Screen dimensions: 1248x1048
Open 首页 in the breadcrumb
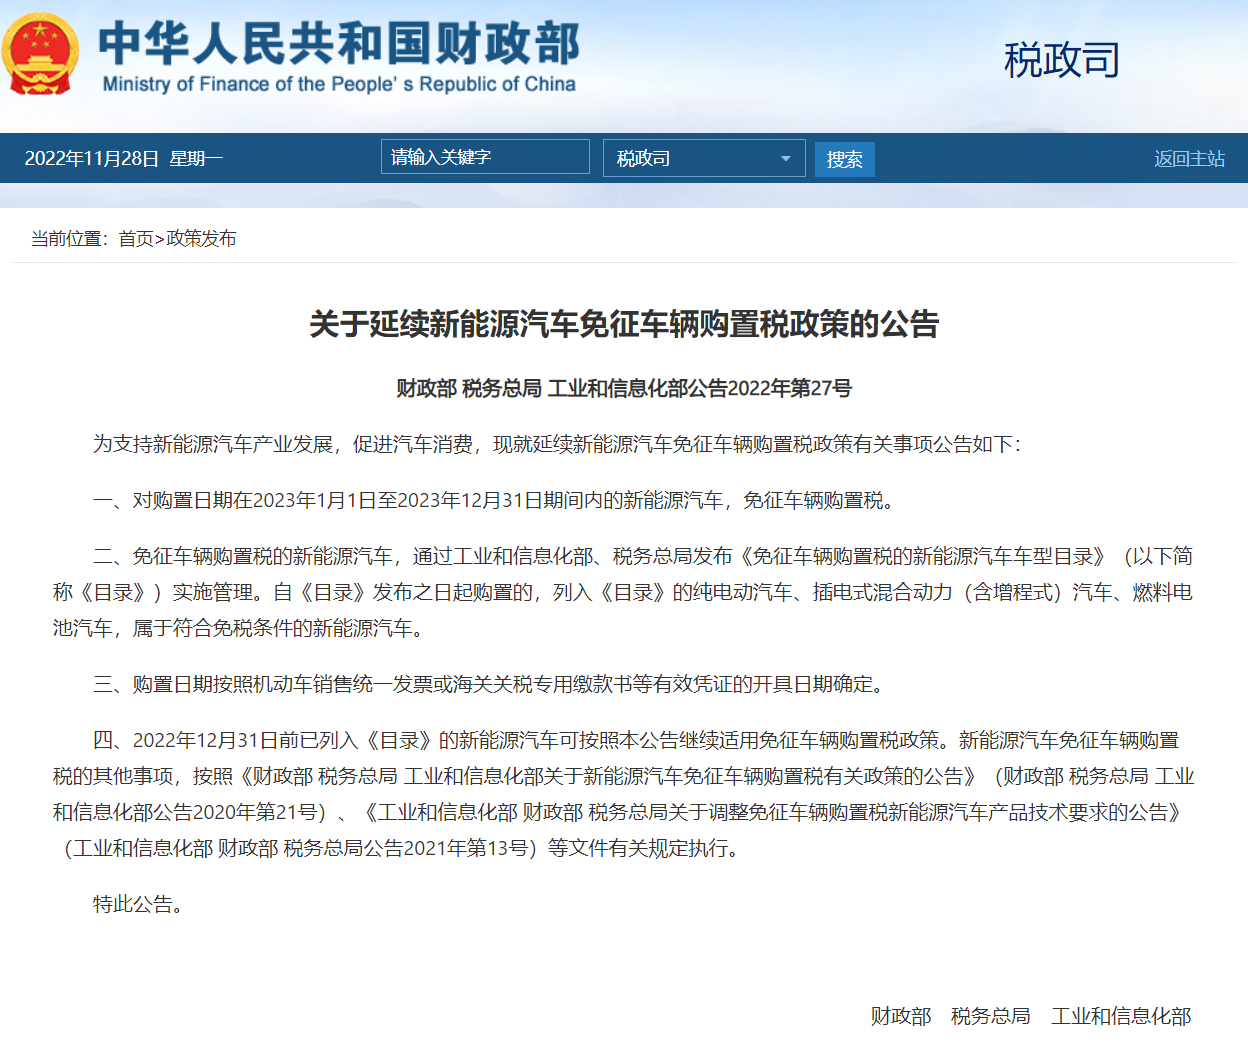point(136,239)
